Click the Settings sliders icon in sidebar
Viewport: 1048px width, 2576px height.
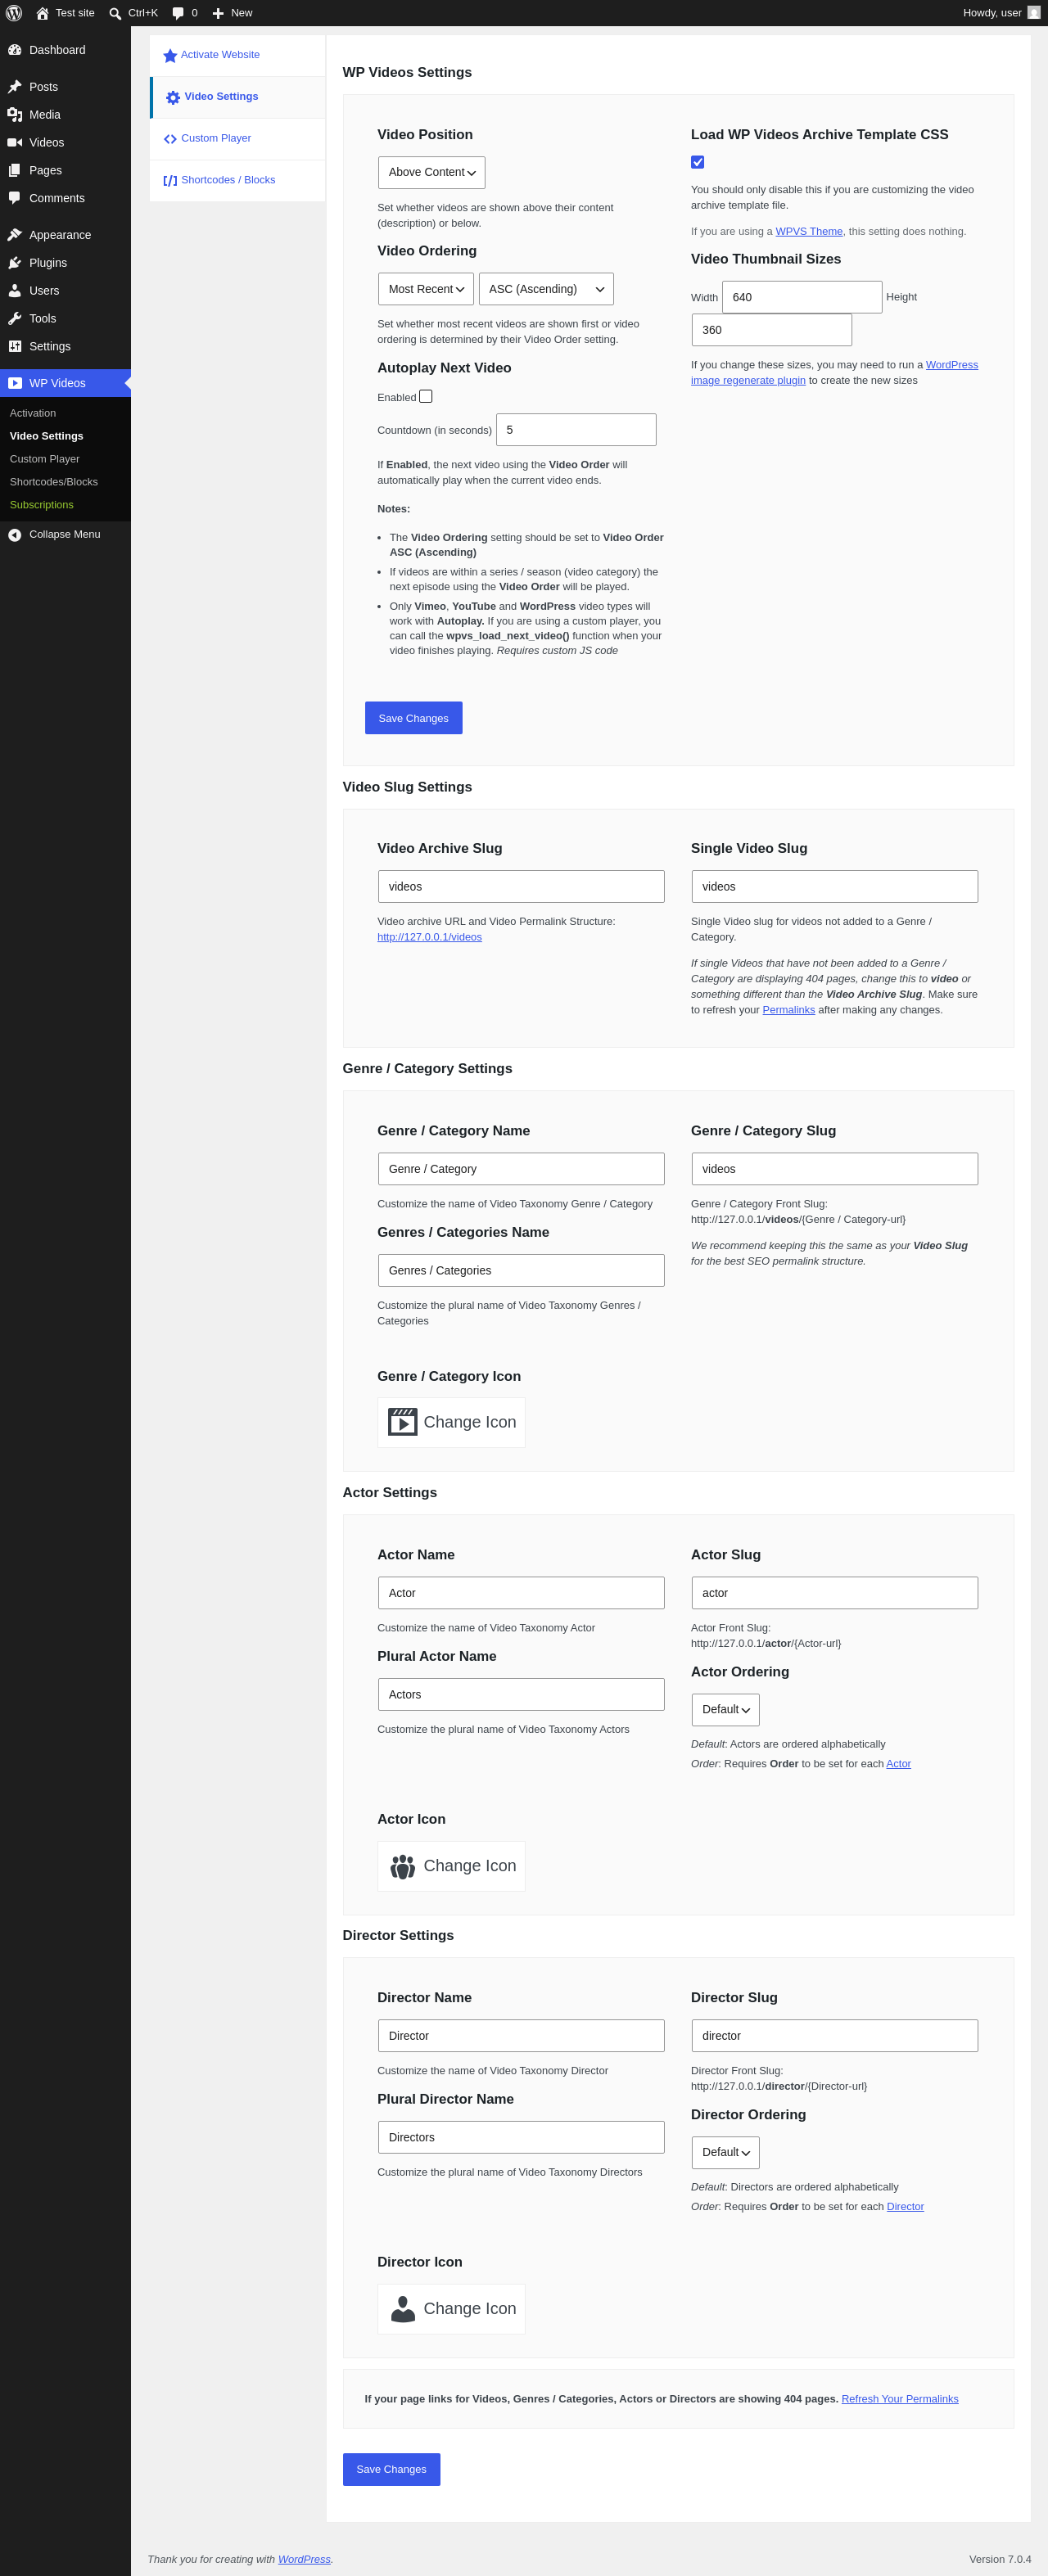[x=15, y=347]
